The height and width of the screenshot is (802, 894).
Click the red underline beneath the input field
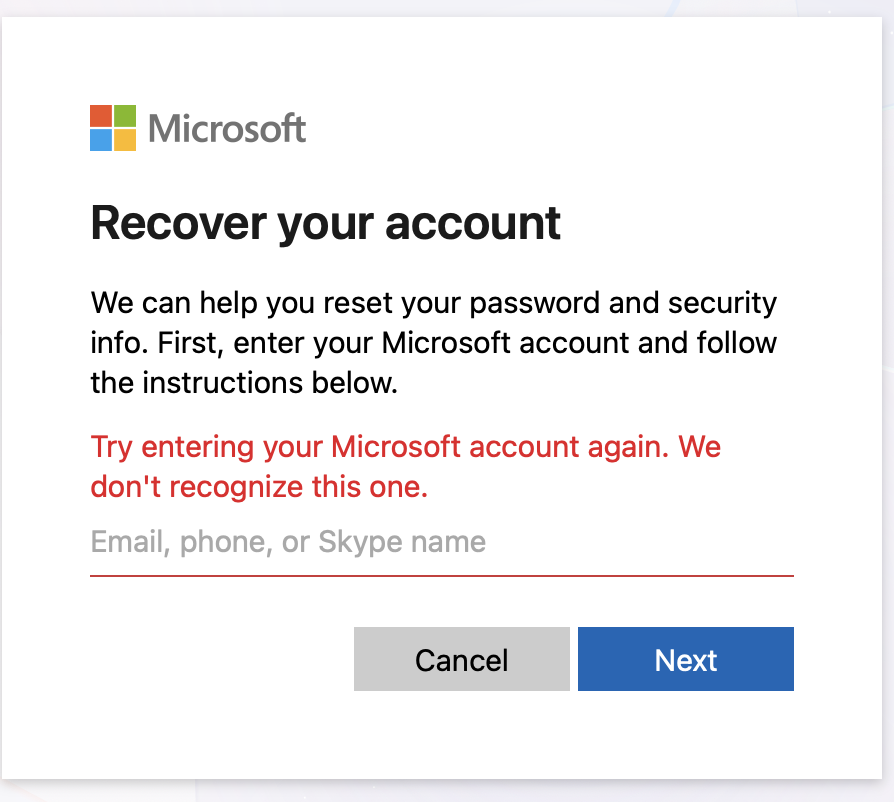click(x=440, y=575)
